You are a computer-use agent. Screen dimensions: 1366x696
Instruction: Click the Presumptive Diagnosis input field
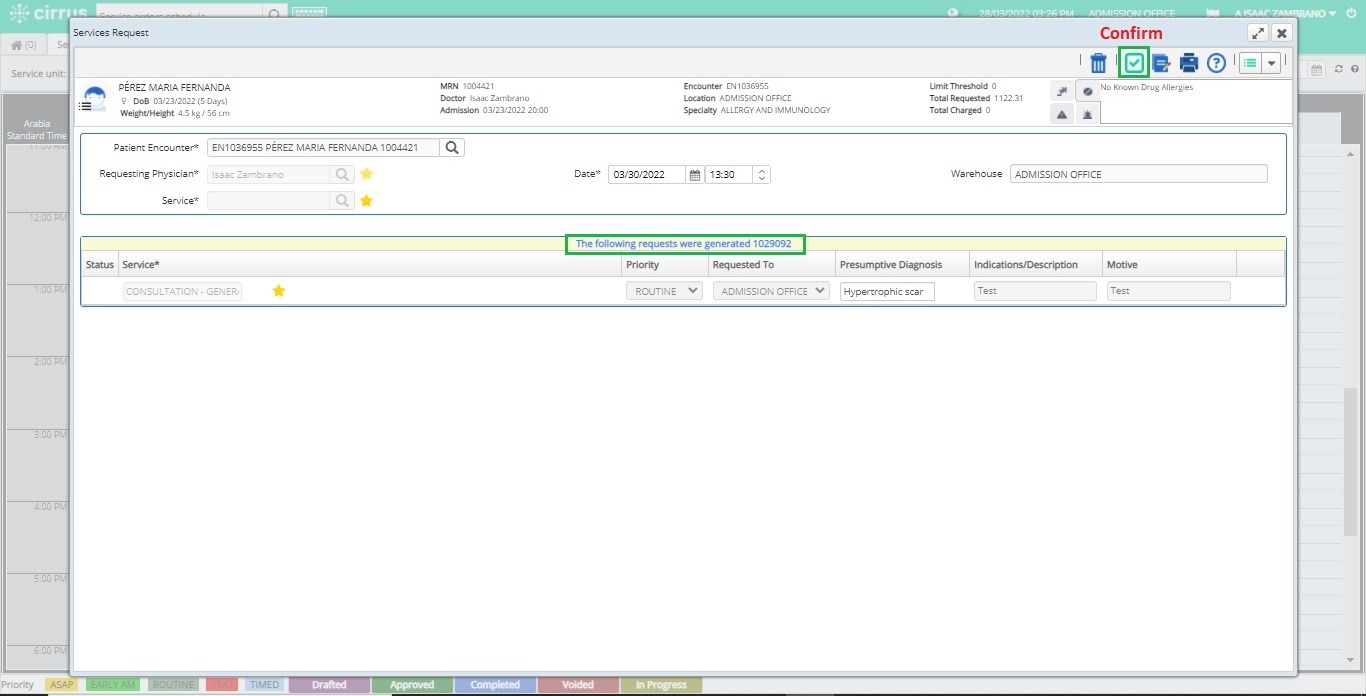coord(887,291)
